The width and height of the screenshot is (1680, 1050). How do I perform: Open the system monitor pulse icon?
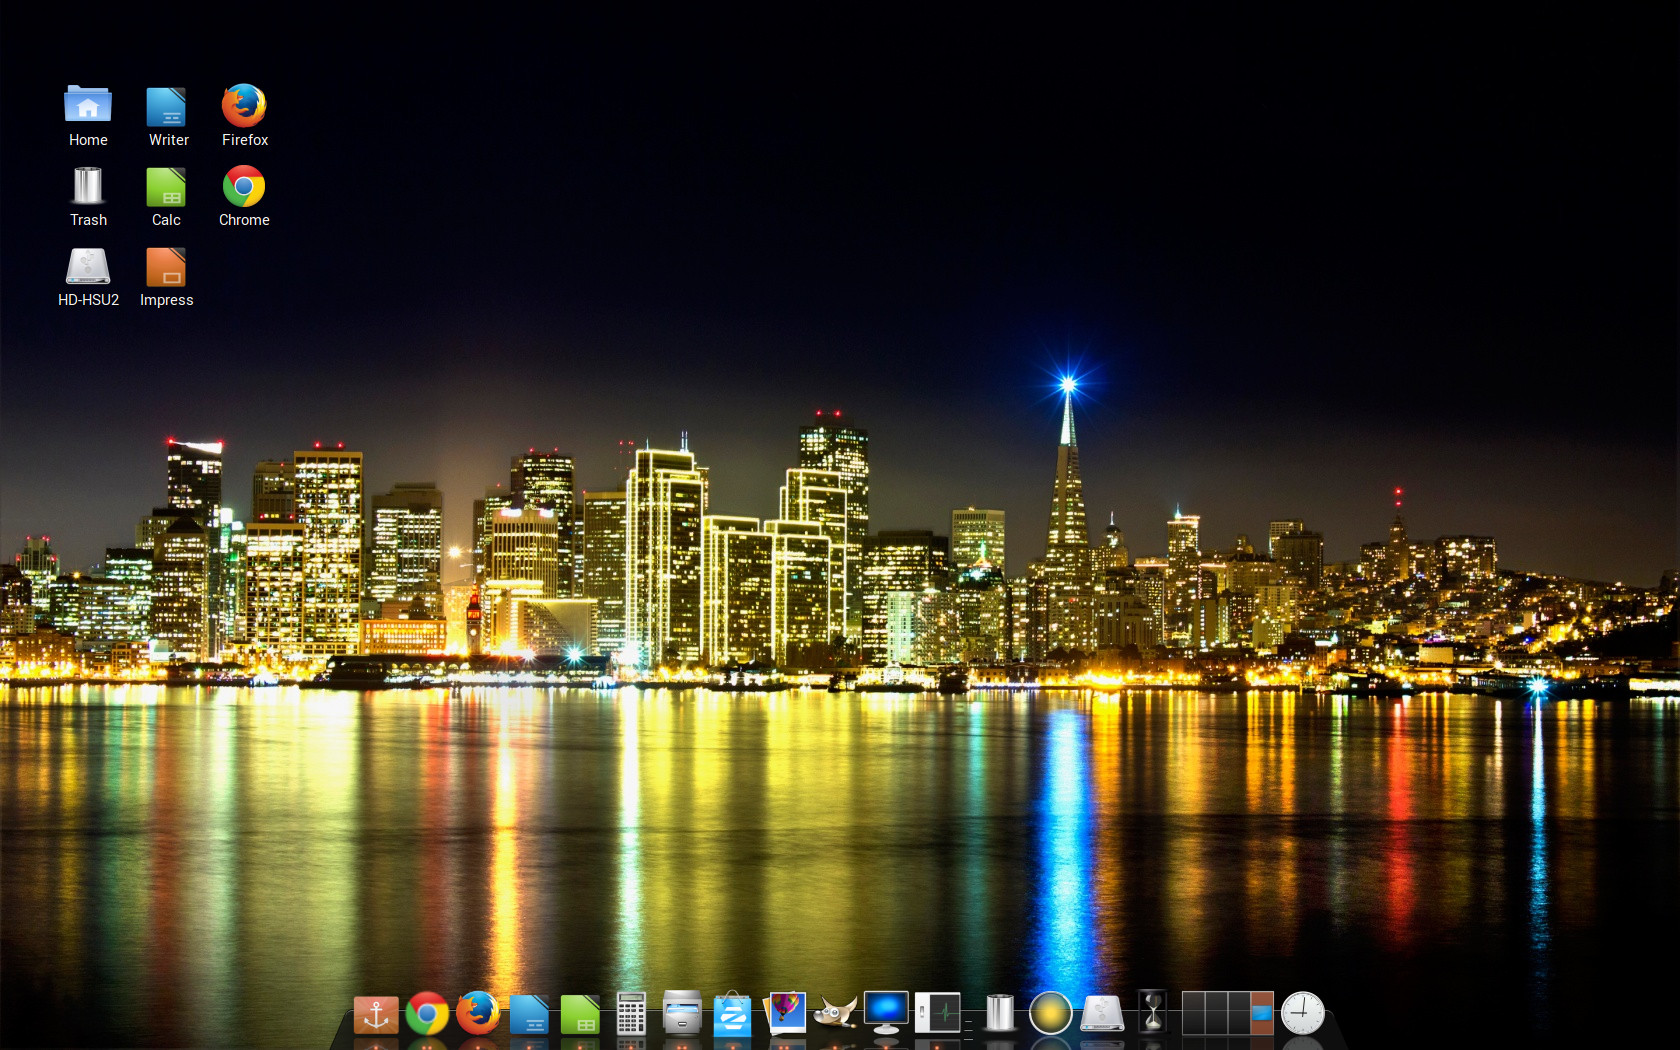938,1013
